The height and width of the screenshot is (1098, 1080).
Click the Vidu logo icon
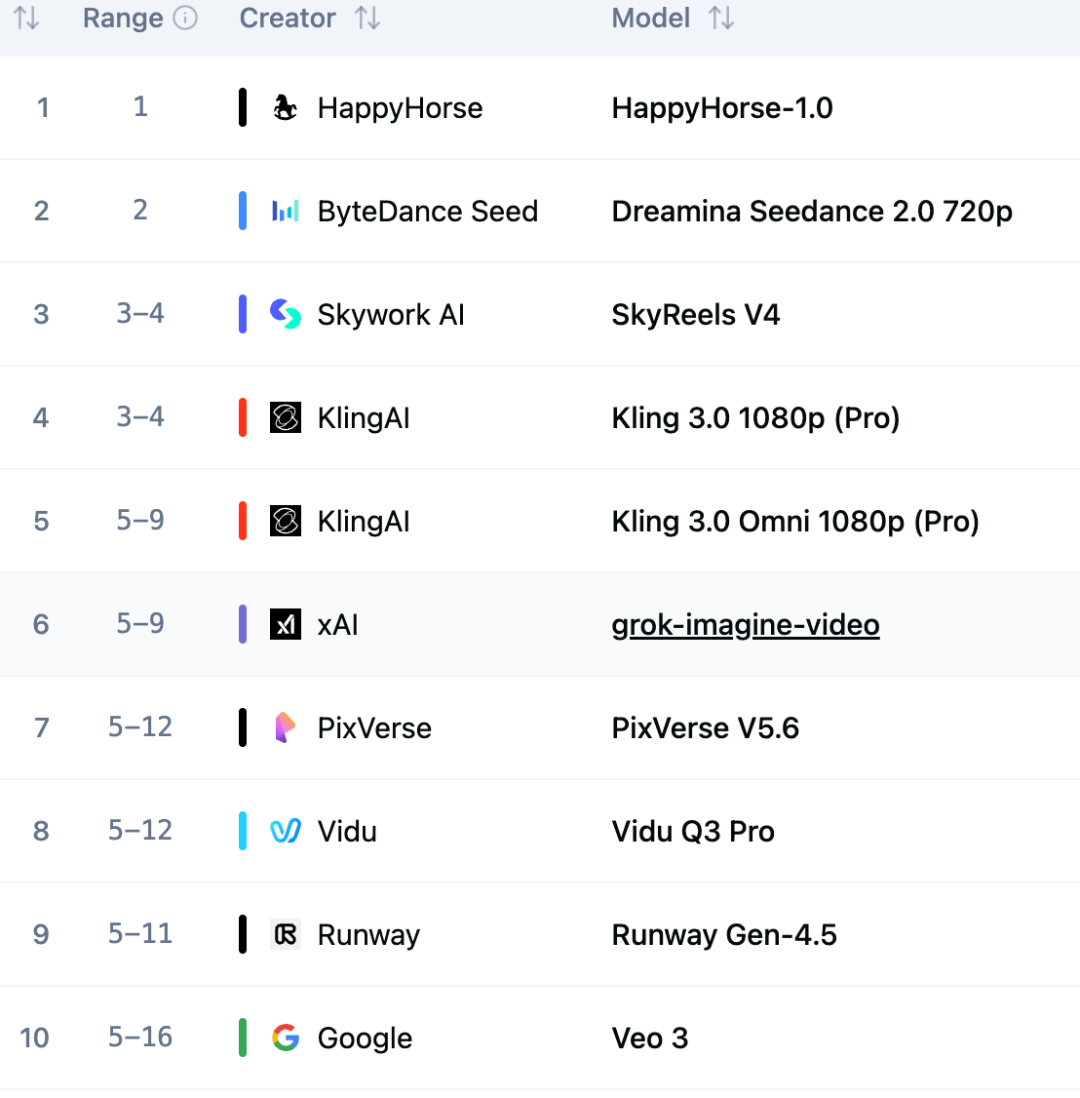tap(285, 831)
